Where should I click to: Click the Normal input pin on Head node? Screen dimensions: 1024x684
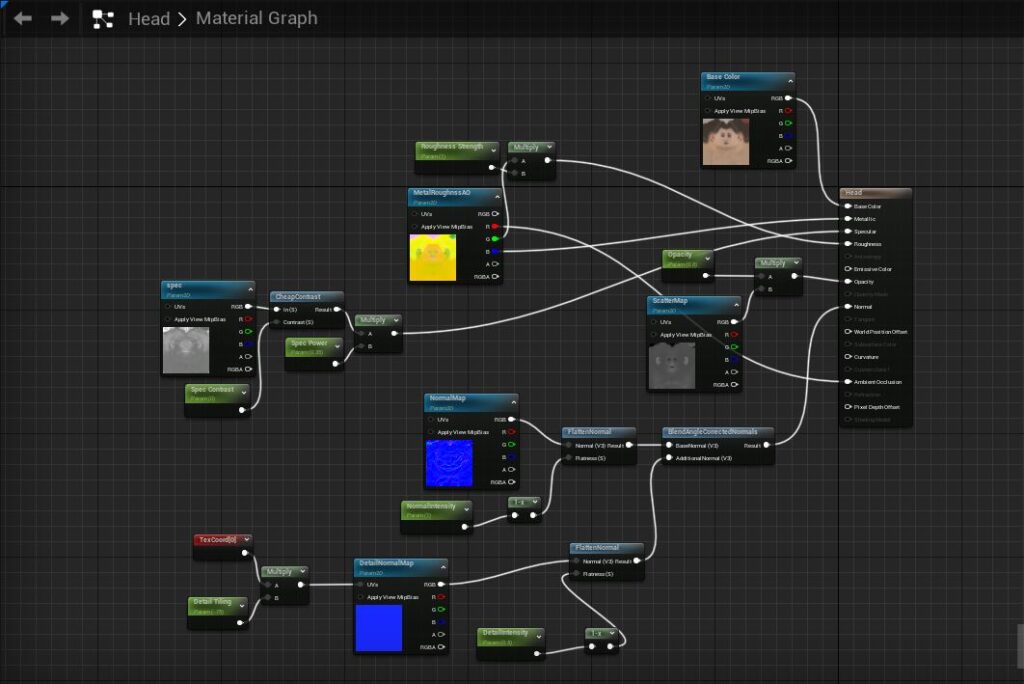(x=847, y=307)
